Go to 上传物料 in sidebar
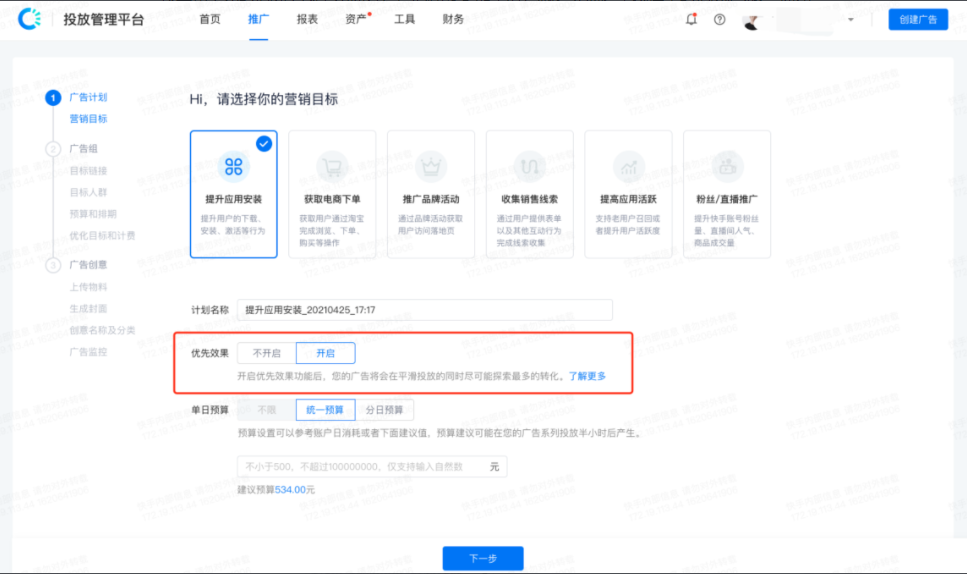967x574 pixels. (88, 287)
